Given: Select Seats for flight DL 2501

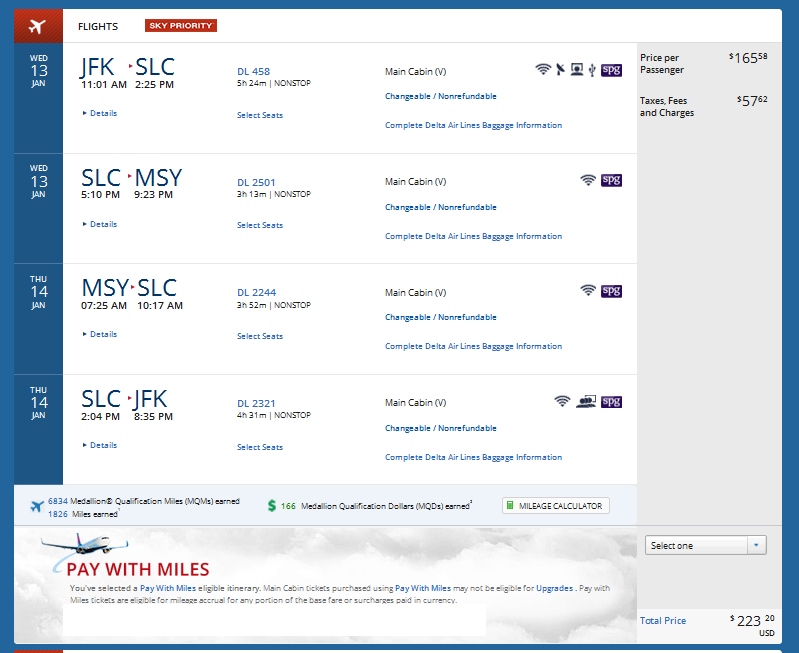Looking at the screenshot, I should (260, 225).
